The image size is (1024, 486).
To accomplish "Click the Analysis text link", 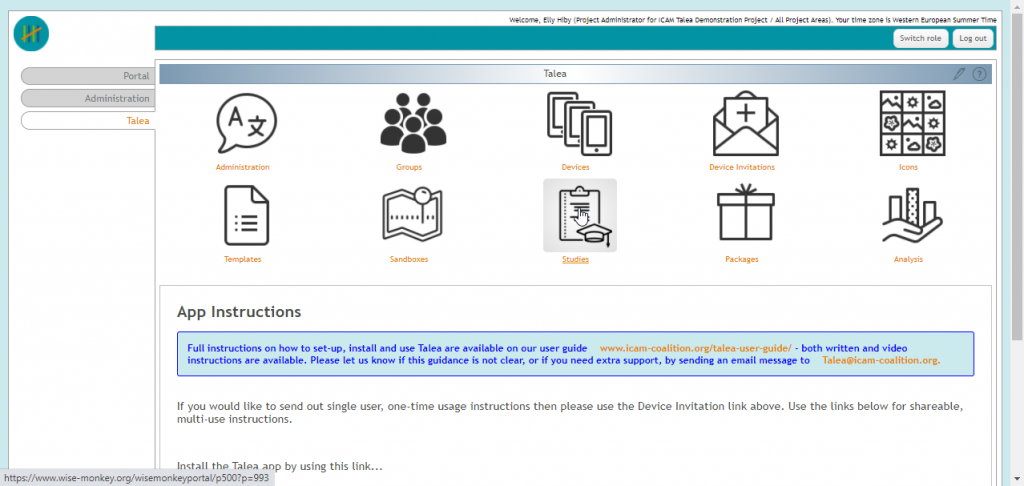I will (x=908, y=259).
